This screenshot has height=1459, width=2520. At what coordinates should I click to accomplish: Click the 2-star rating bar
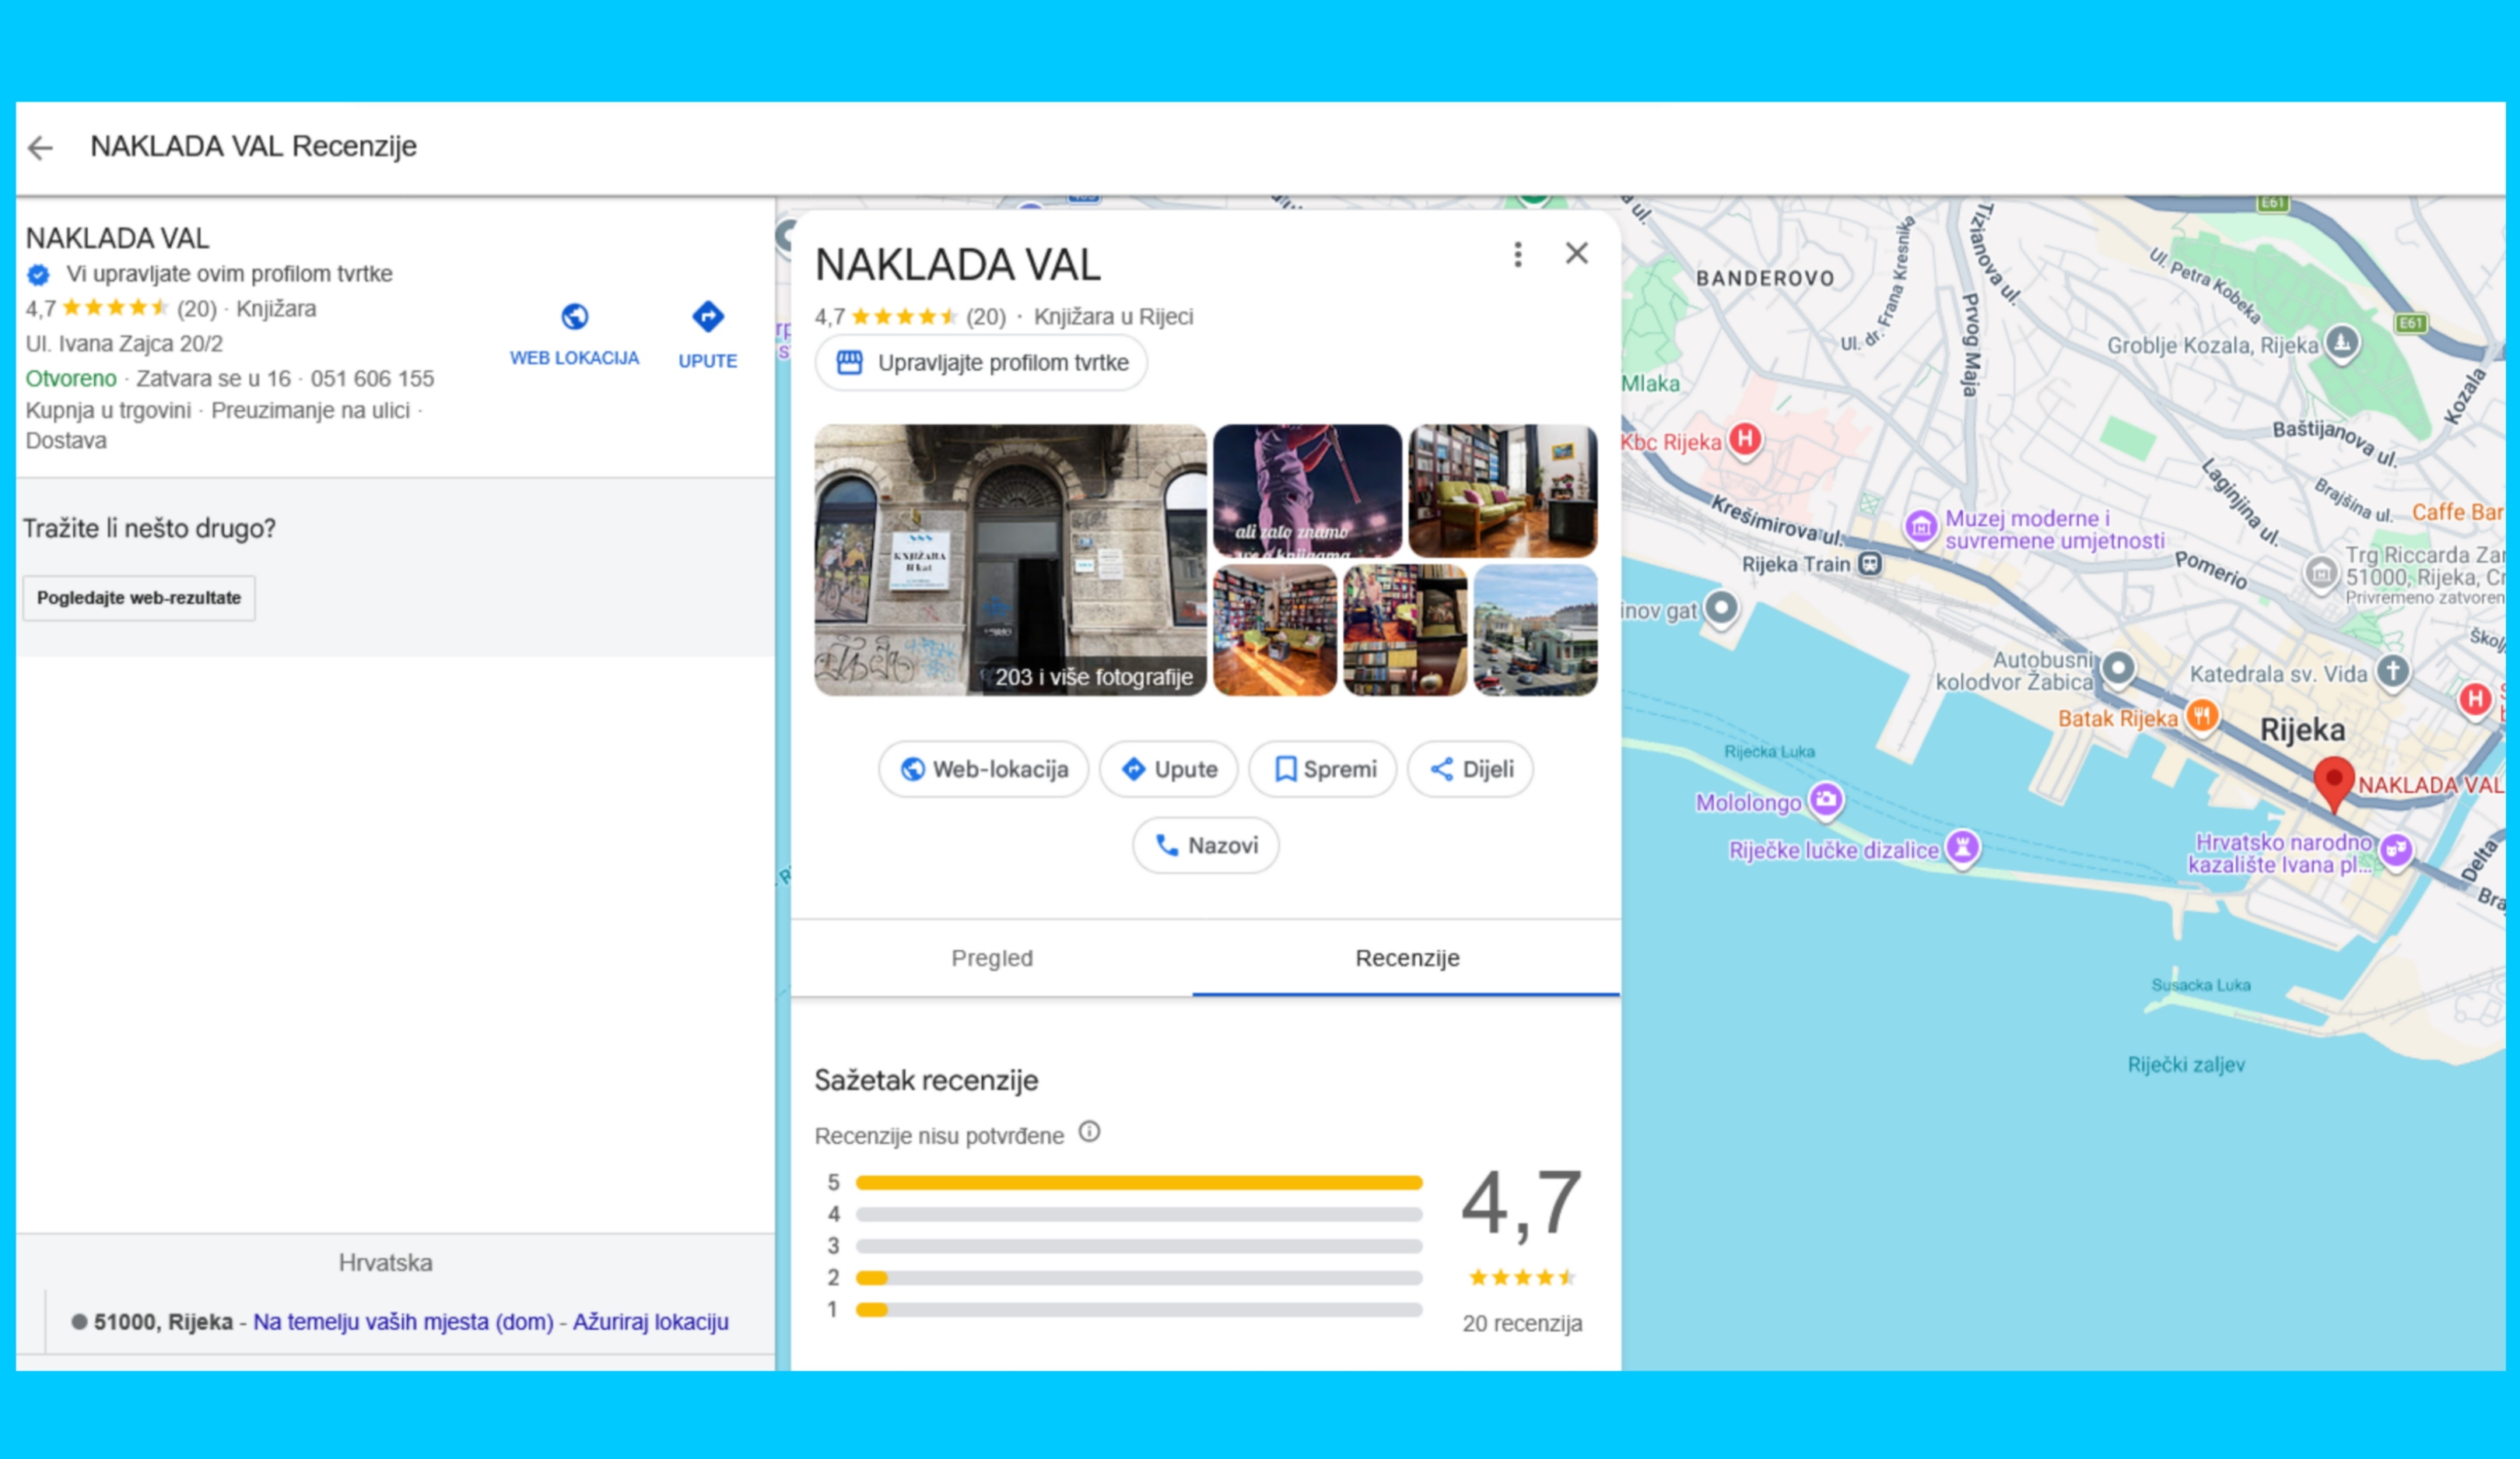(x=1139, y=1278)
